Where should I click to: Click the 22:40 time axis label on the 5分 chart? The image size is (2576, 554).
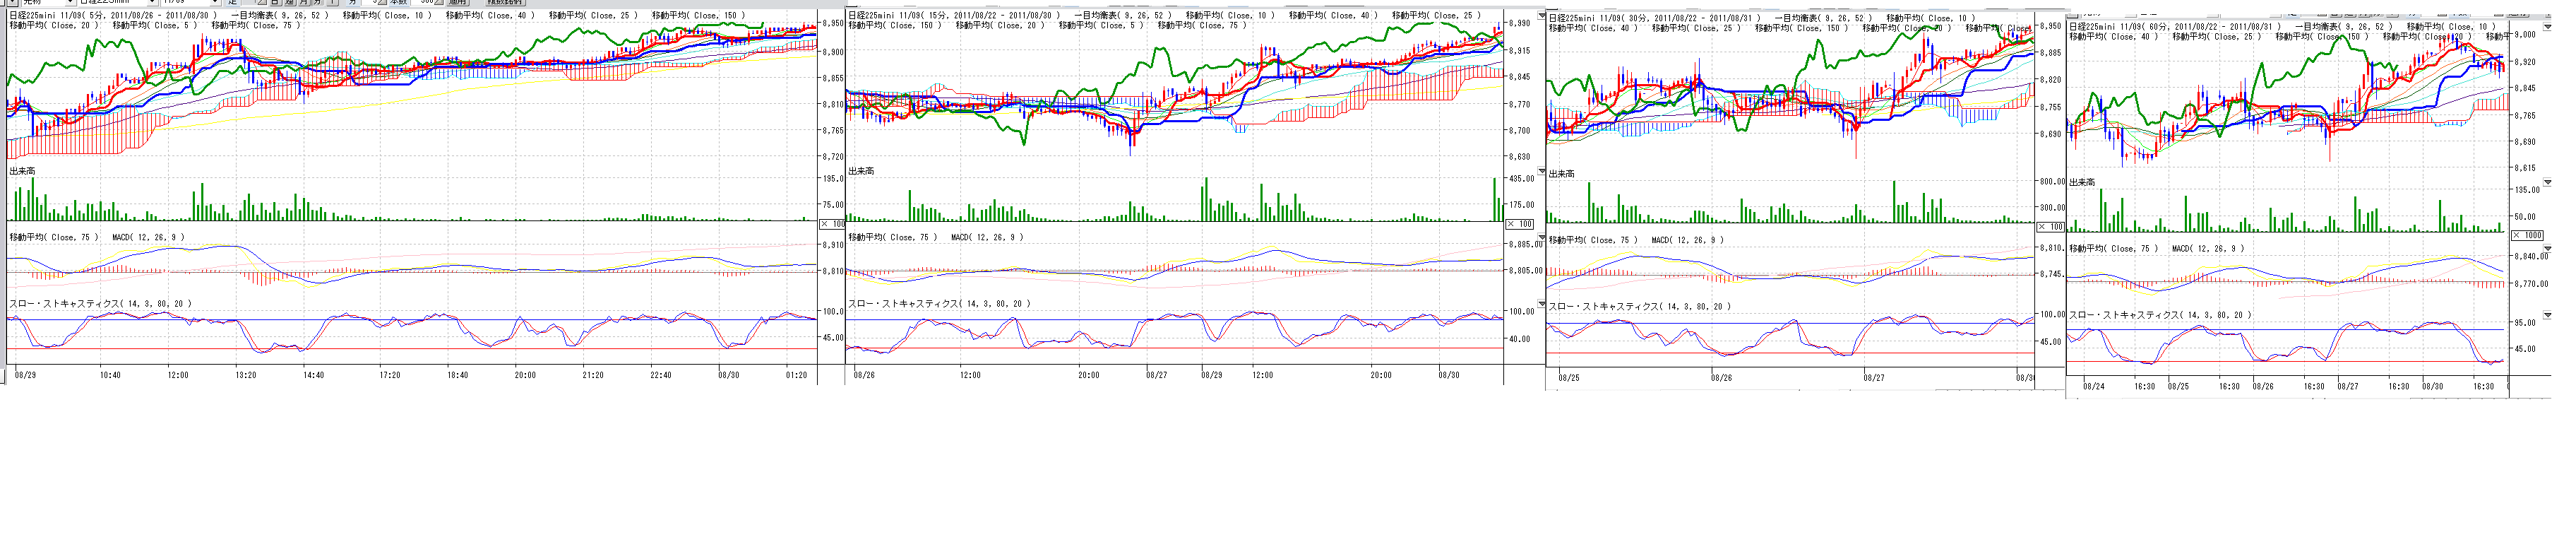[x=660, y=376]
